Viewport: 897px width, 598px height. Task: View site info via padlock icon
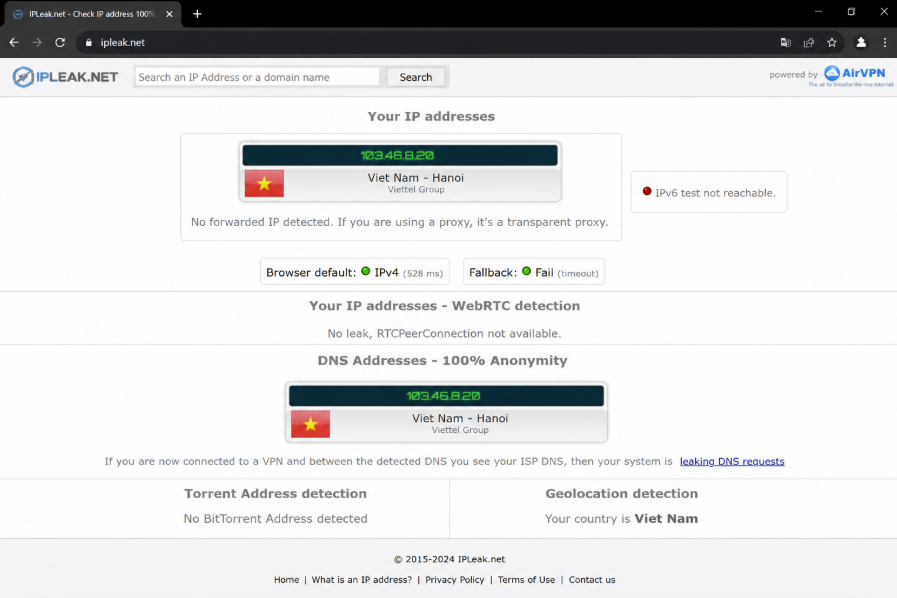[88, 42]
